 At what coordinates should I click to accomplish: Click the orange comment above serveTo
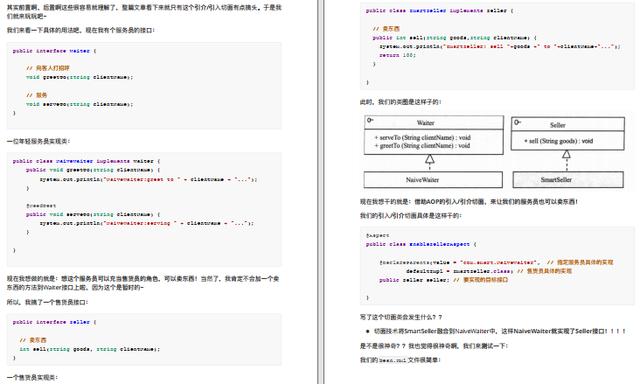(x=37, y=95)
